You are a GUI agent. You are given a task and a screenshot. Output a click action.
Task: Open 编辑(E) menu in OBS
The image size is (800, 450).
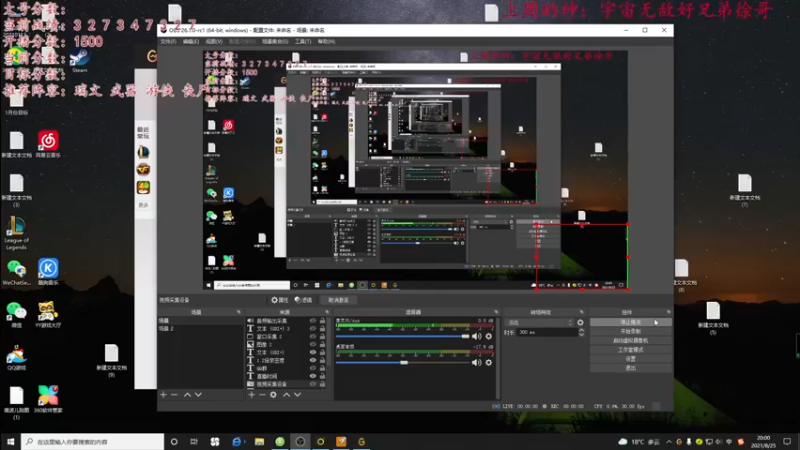click(x=191, y=41)
